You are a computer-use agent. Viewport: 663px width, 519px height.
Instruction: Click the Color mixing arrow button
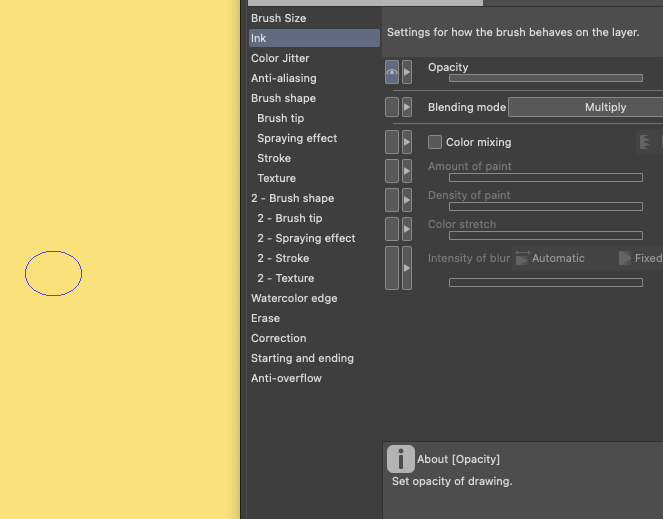[407, 142]
